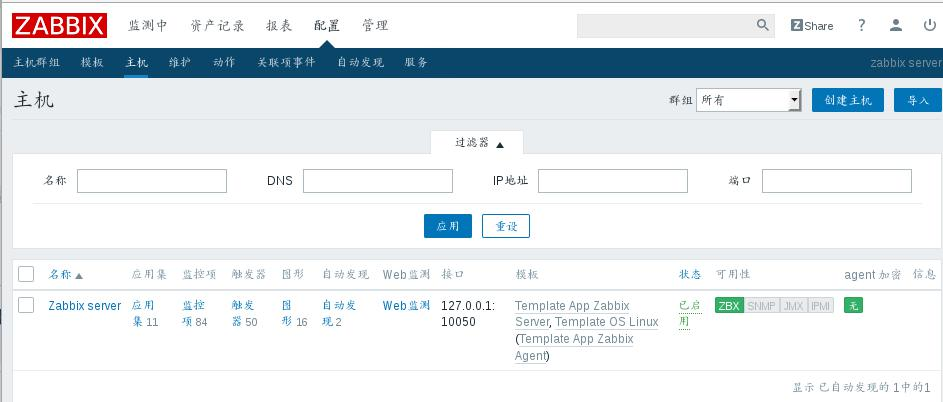Click the 主机 page heading
The image size is (943, 402).
point(34,100)
